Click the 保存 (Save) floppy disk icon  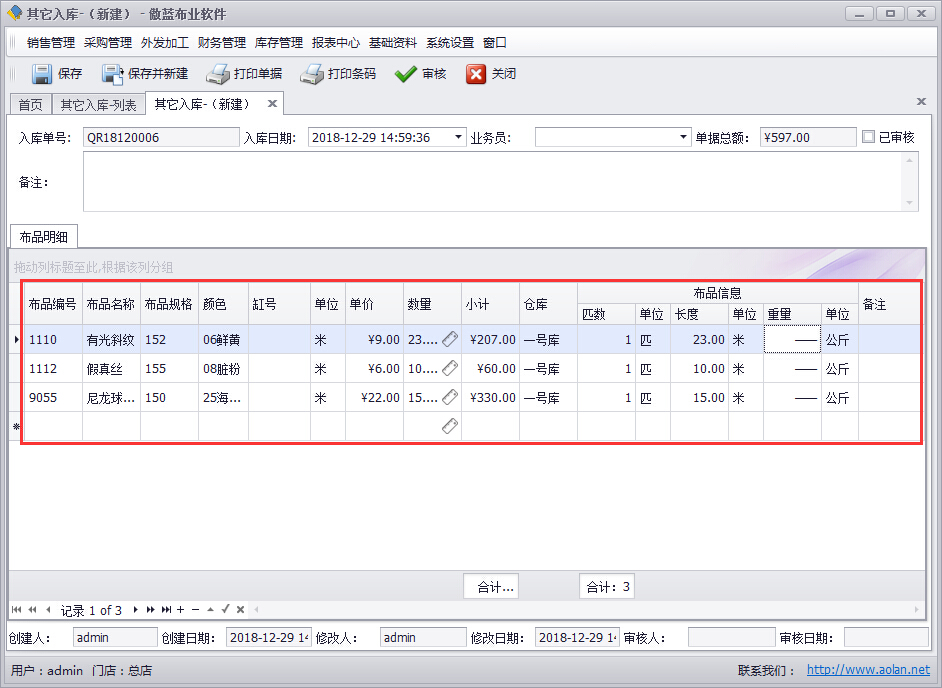(x=42, y=74)
